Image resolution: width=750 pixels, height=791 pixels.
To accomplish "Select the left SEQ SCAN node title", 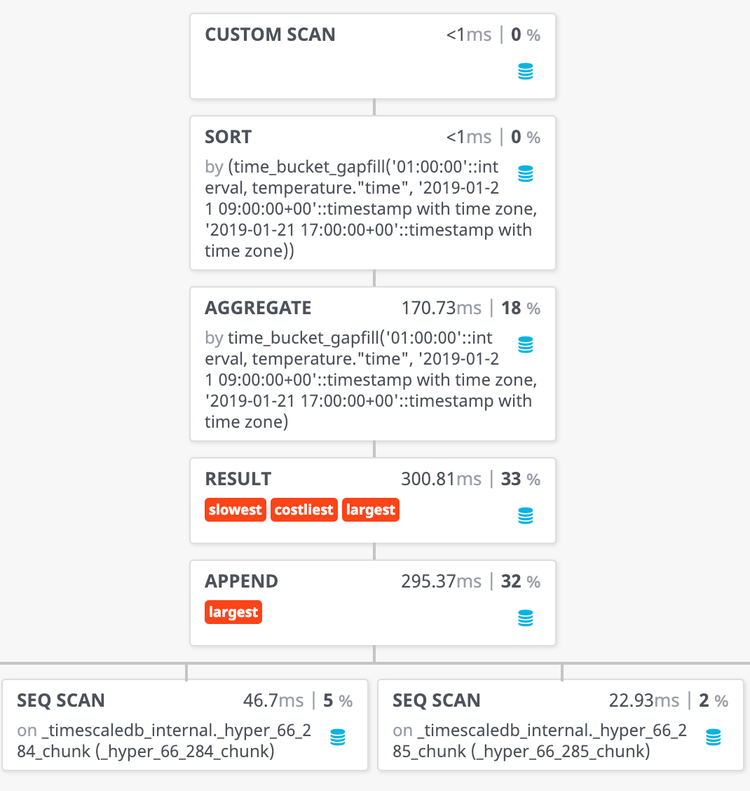I will click(x=61, y=700).
